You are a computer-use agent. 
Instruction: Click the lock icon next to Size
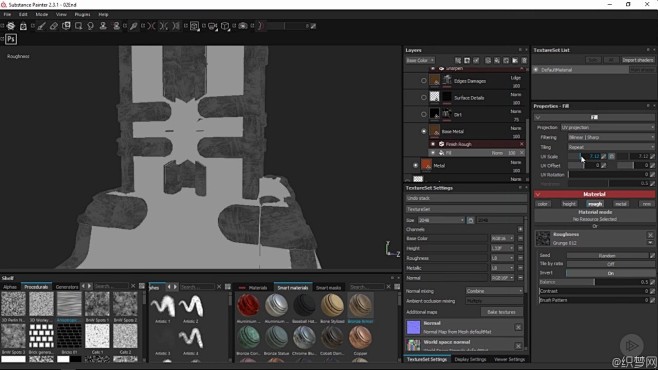click(470, 220)
